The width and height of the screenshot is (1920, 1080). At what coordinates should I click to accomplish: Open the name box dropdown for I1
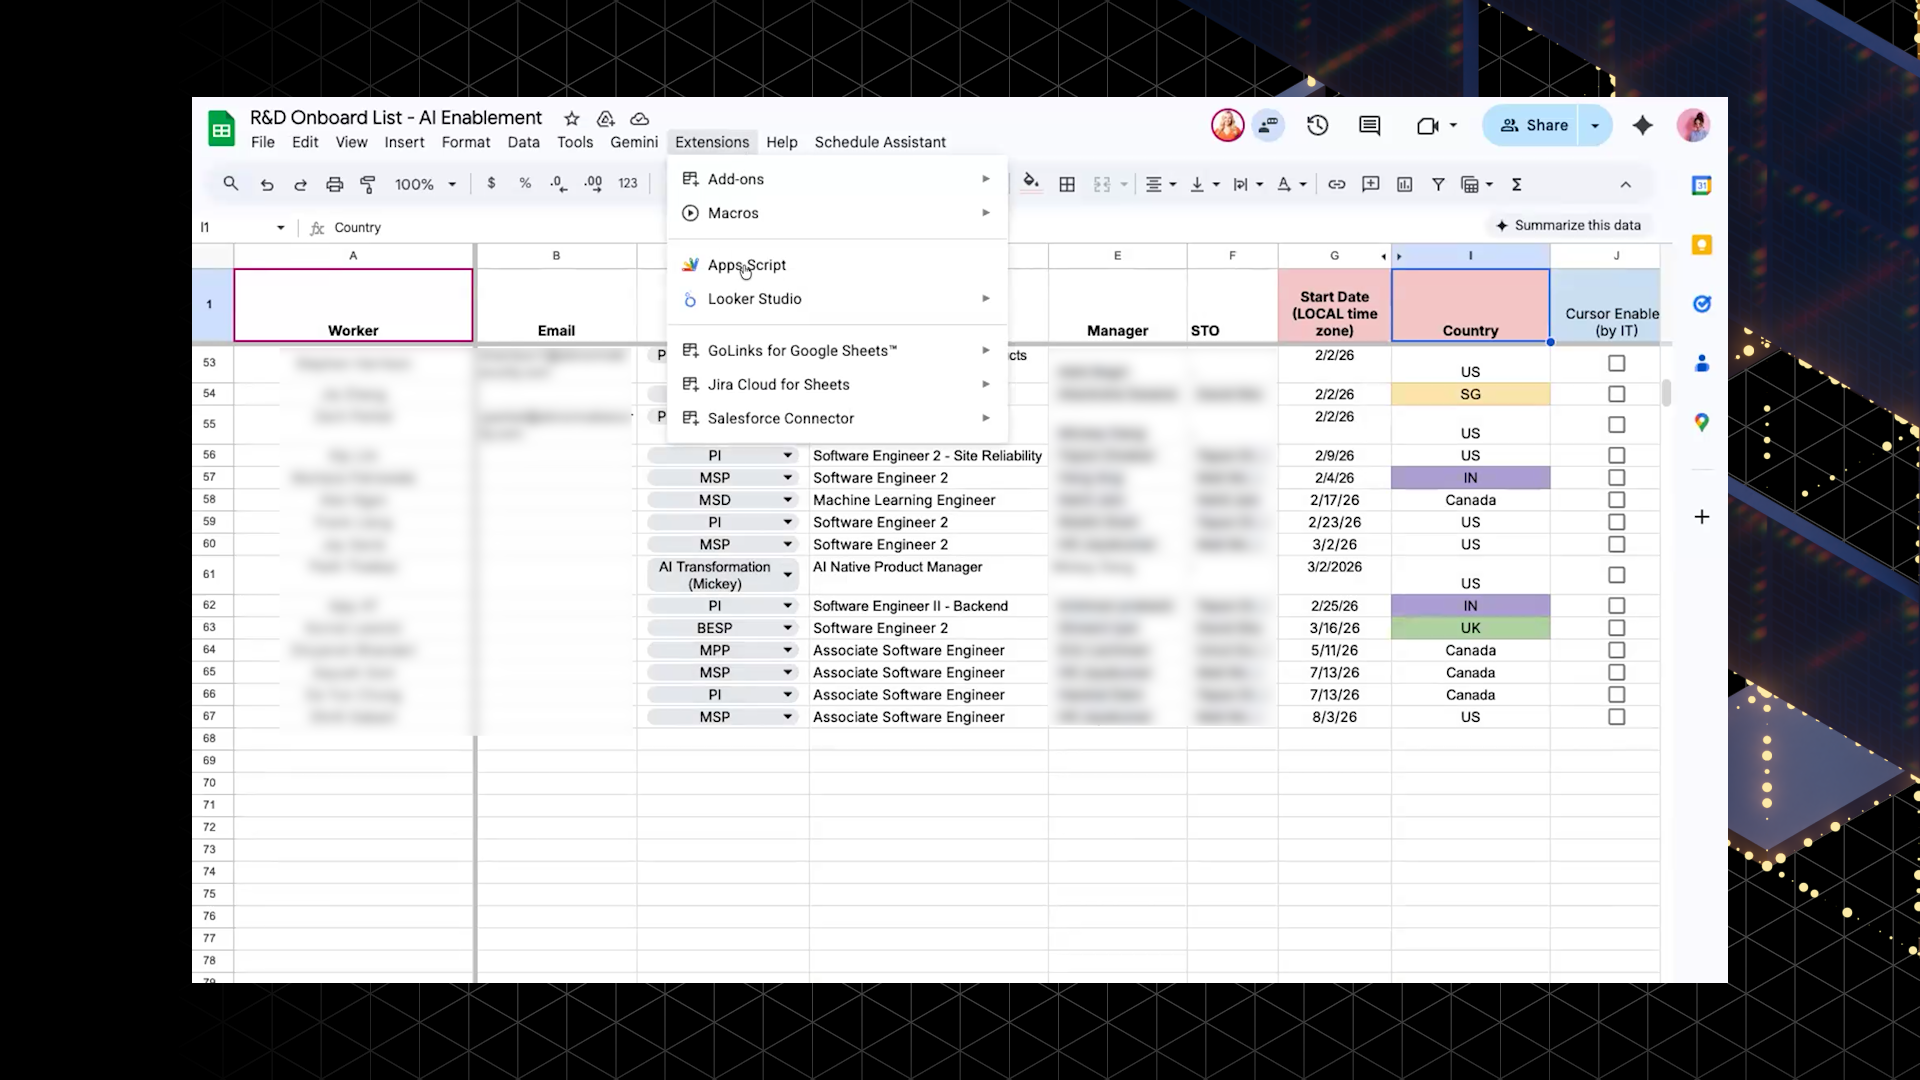[x=280, y=228]
